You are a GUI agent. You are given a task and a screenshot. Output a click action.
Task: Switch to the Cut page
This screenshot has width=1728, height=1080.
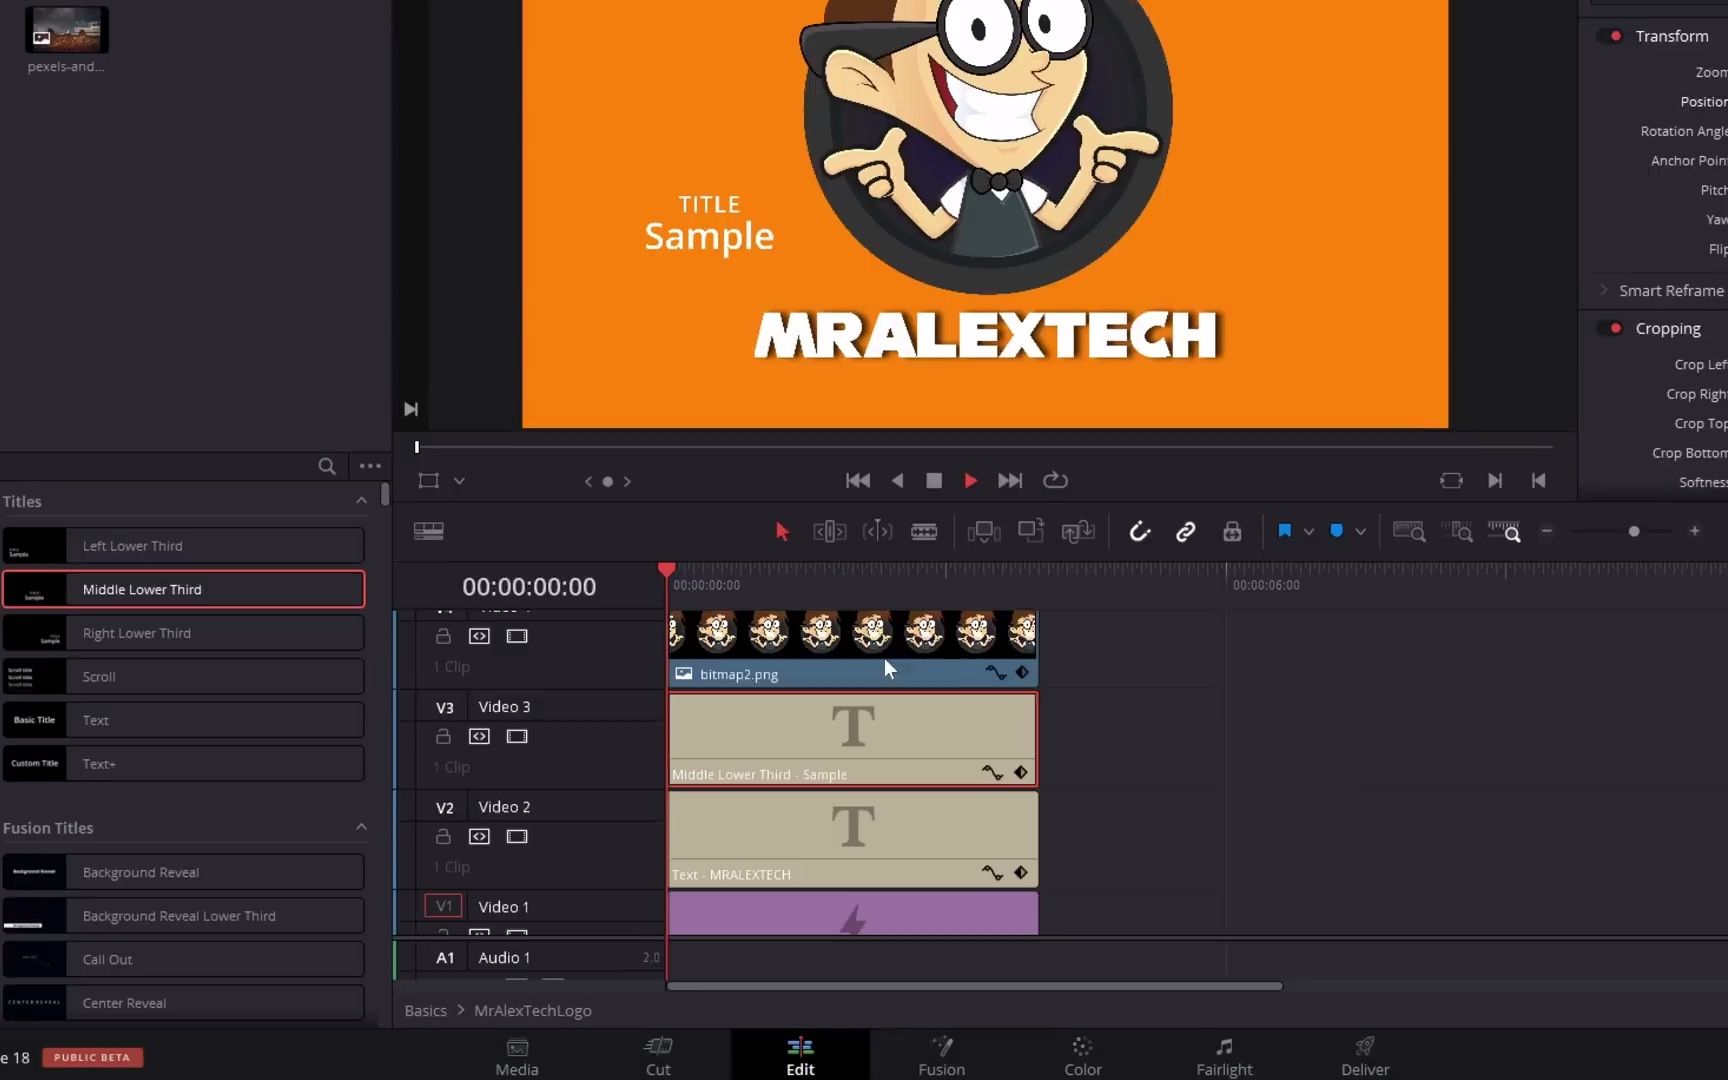(658, 1056)
